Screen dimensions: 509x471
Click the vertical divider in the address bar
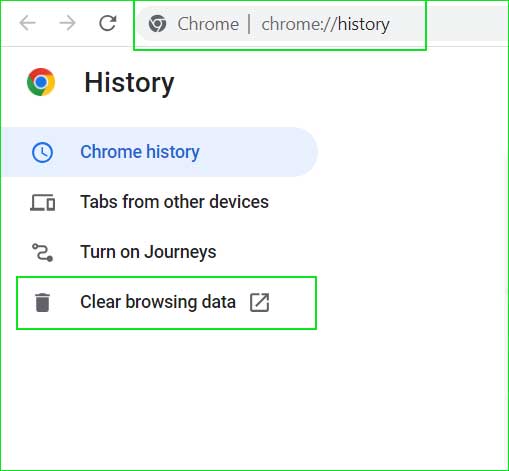pyautogui.click(x=249, y=24)
